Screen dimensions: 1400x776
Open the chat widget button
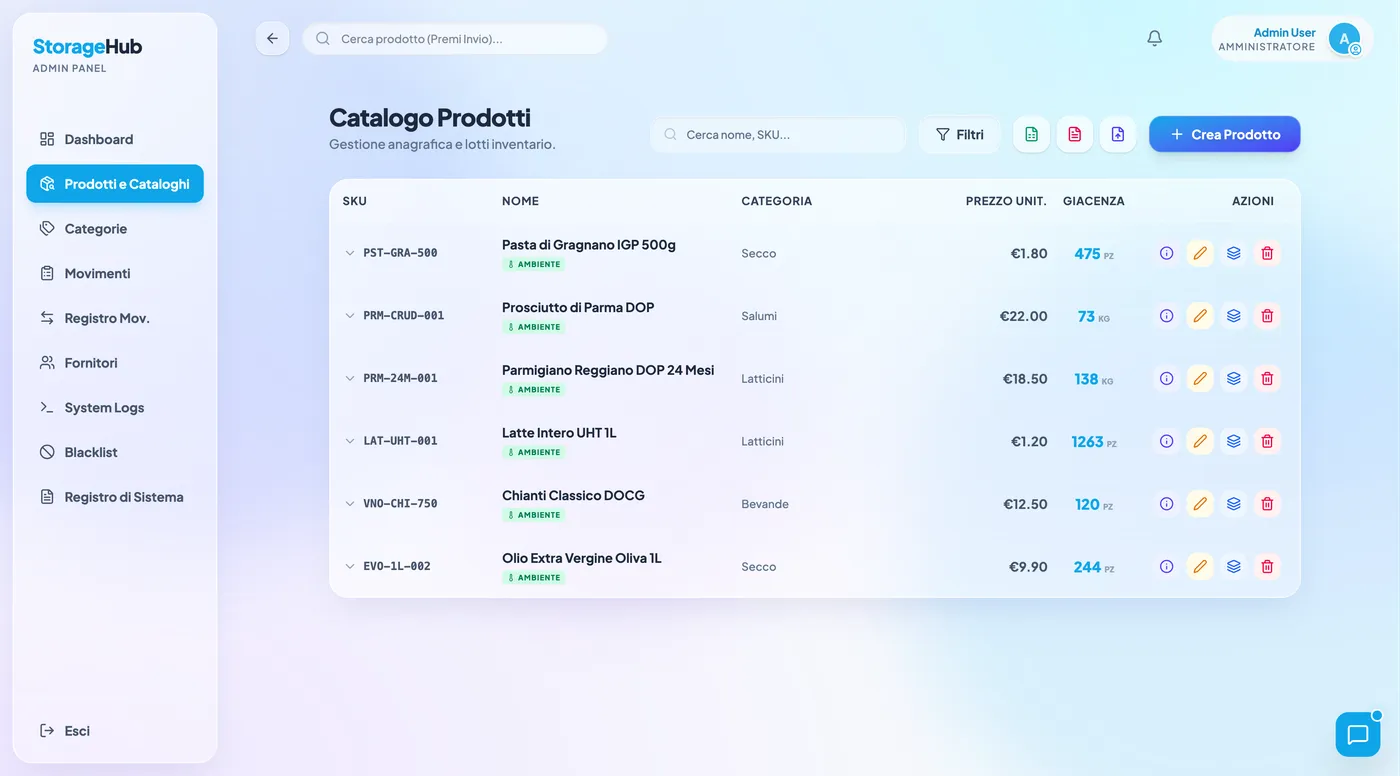pyautogui.click(x=1357, y=735)
